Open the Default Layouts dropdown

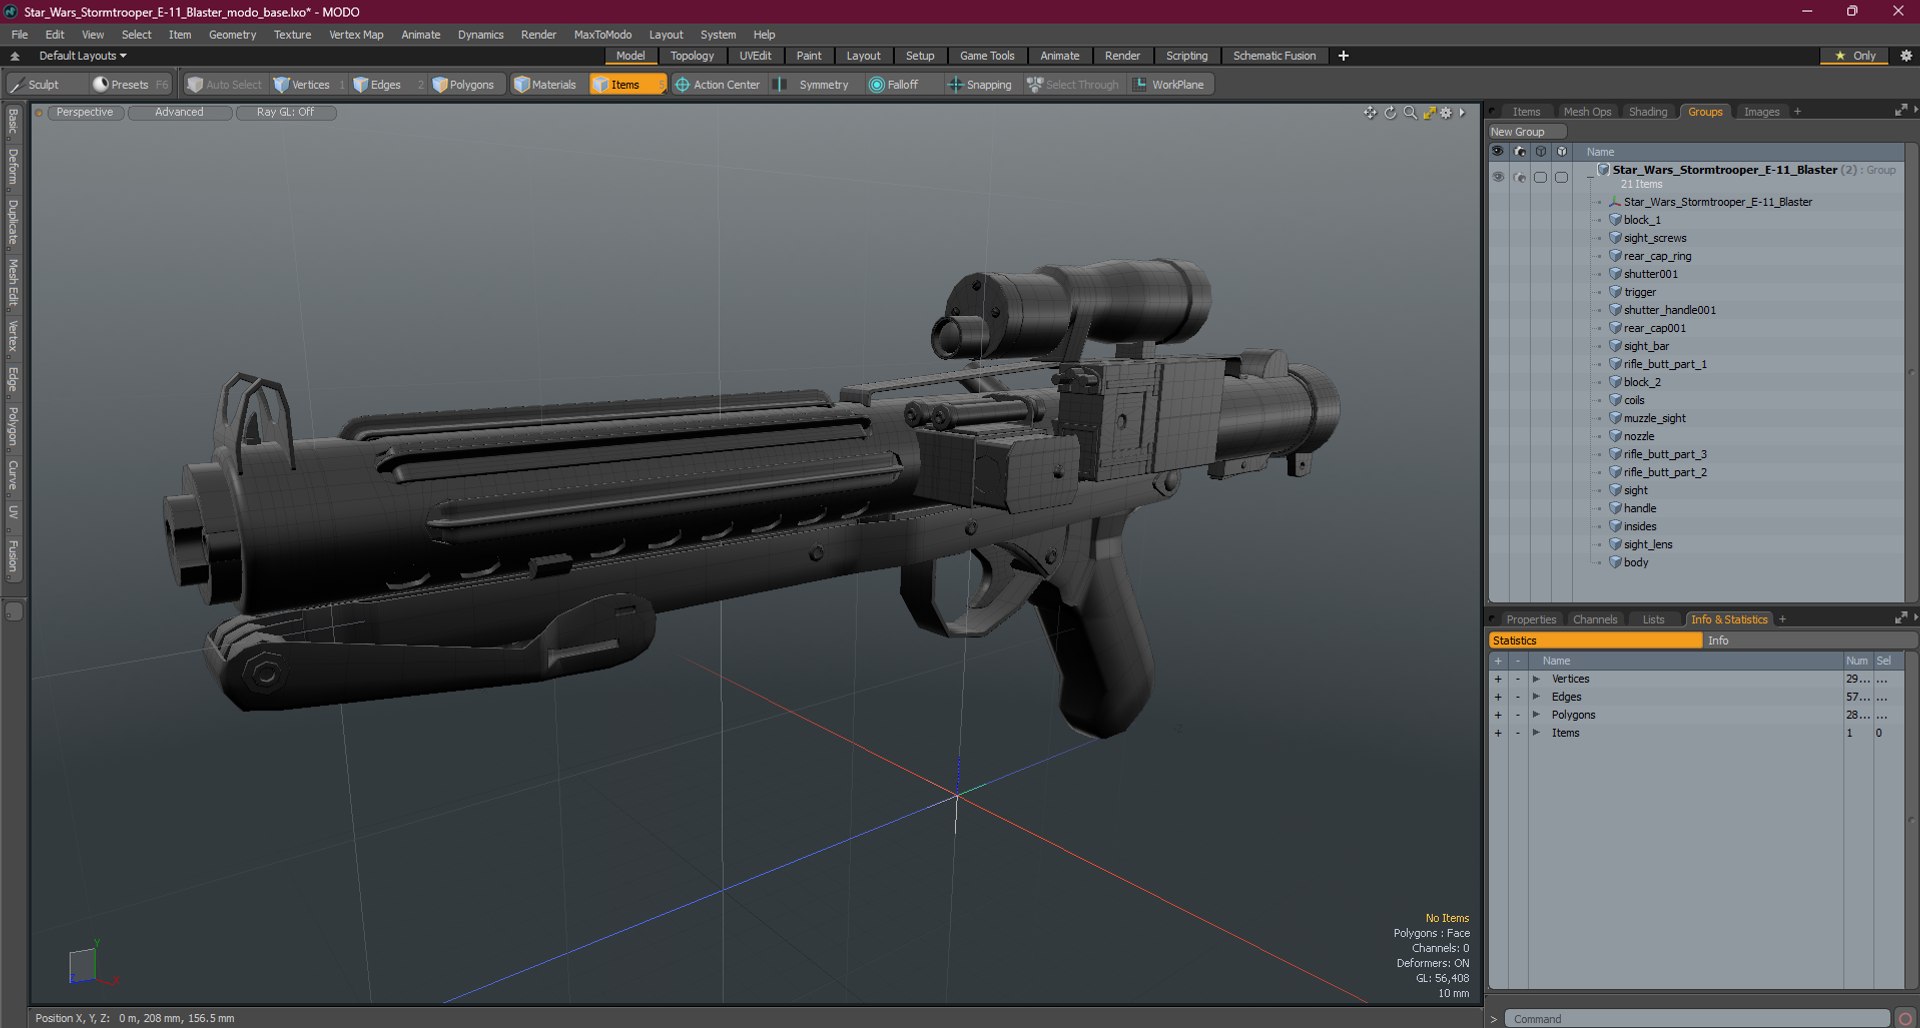point(83,56)
